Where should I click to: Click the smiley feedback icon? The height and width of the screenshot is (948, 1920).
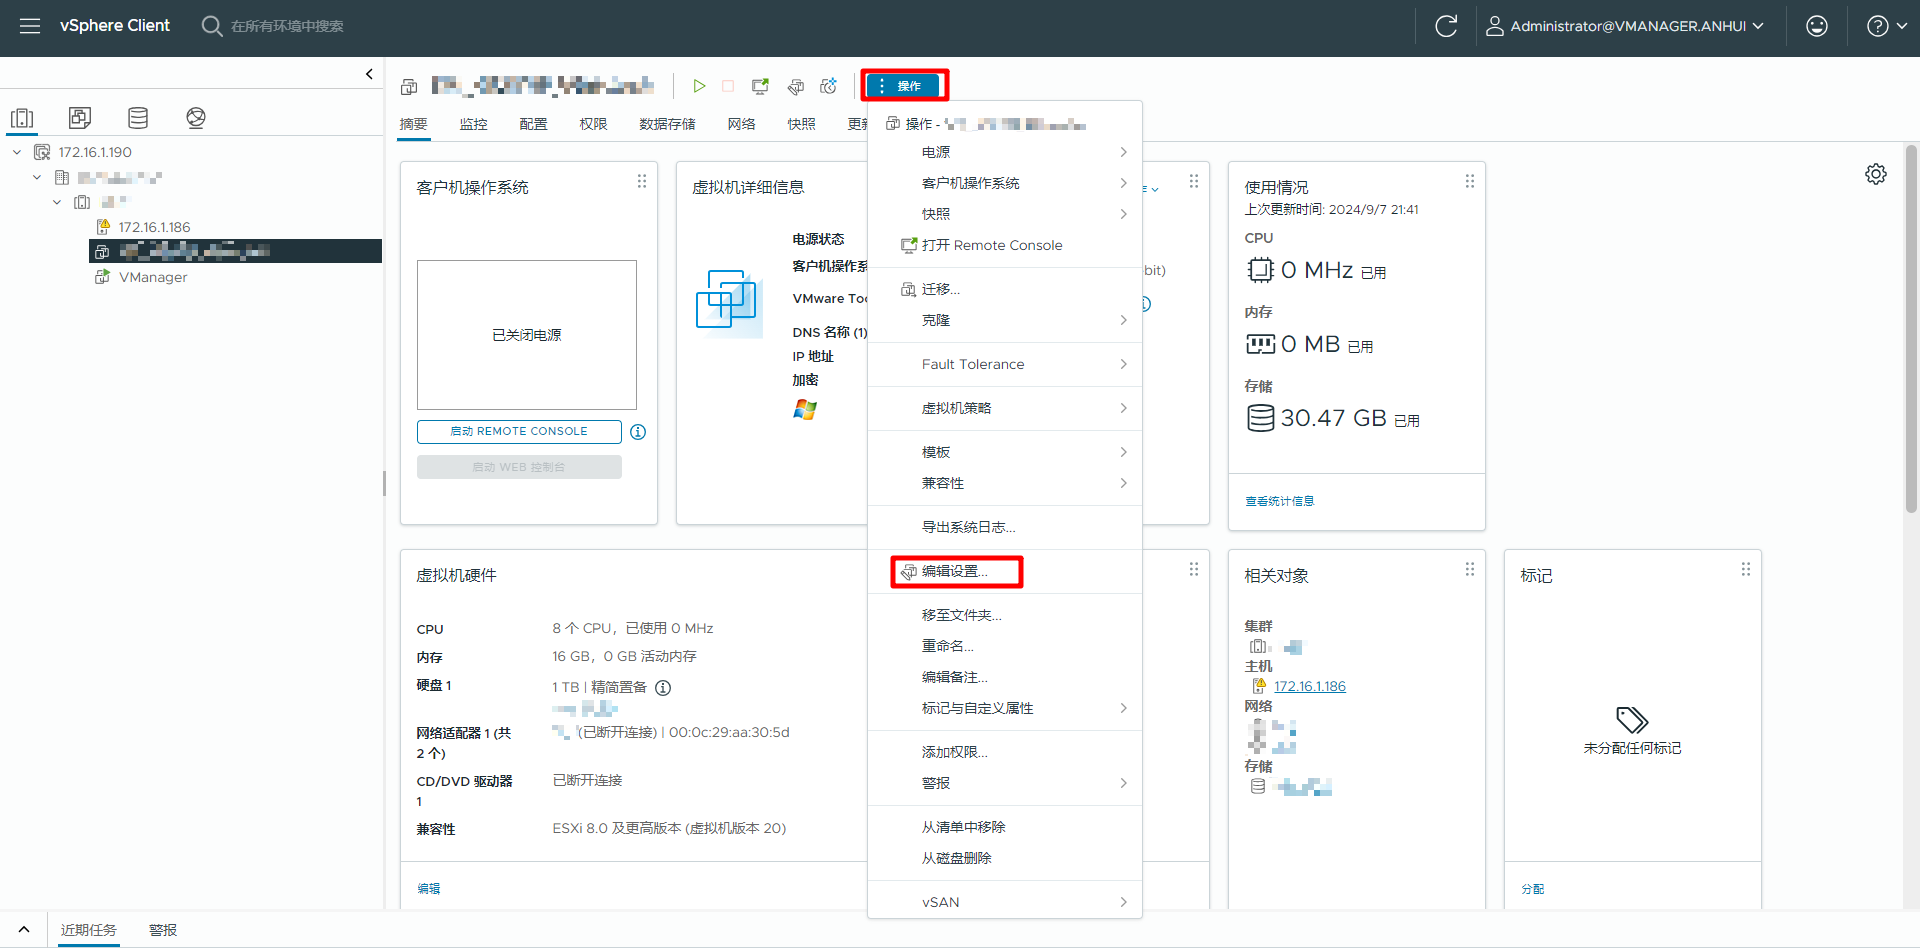1816,26
